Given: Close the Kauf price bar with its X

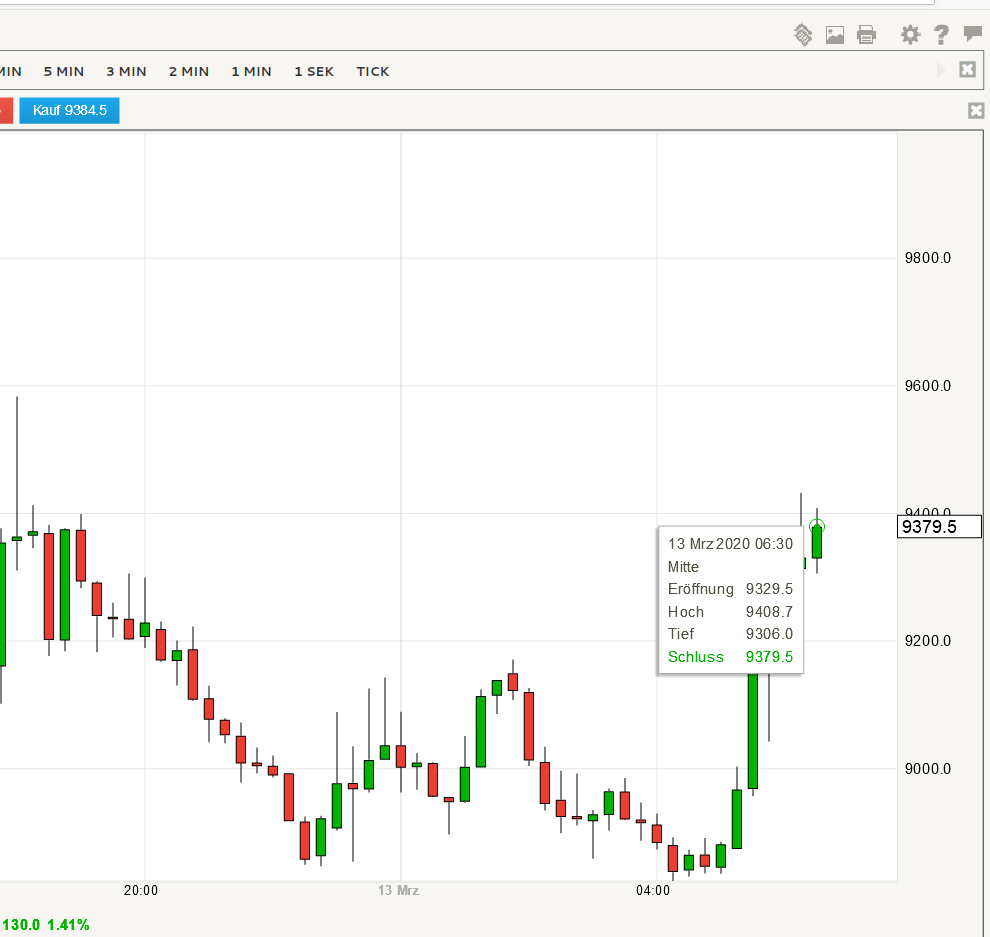Looking at the screenshot, I should 976,111.
